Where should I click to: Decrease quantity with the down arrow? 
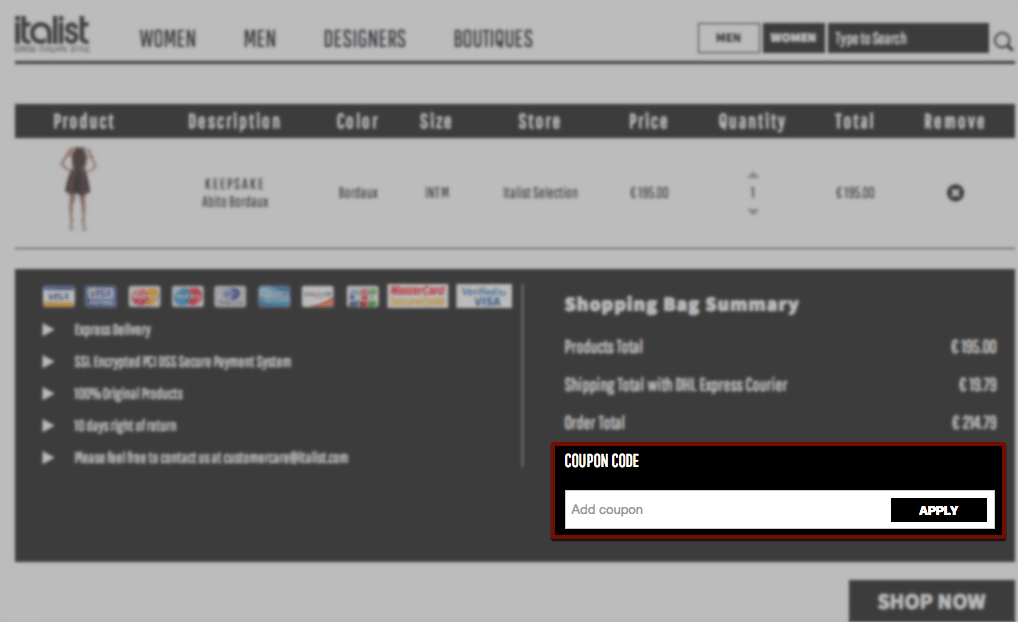coord(753,212)
